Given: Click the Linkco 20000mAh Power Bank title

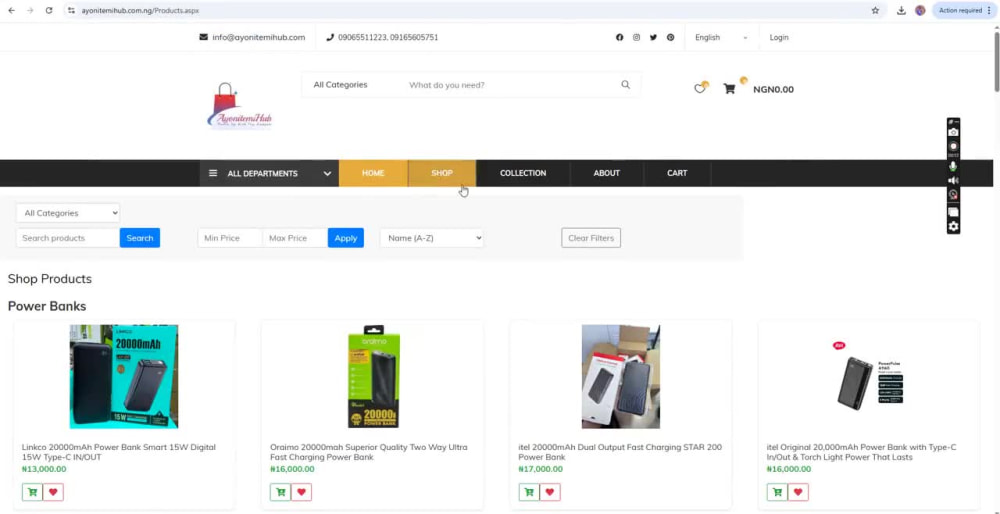Looking at the screenshot, I should tap(119, 452).
